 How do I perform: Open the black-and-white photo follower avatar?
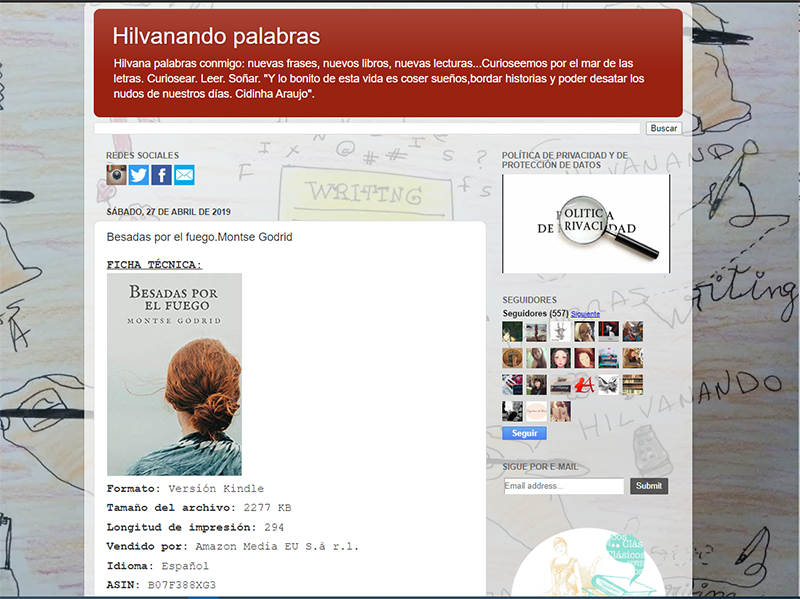pos(512,411)
